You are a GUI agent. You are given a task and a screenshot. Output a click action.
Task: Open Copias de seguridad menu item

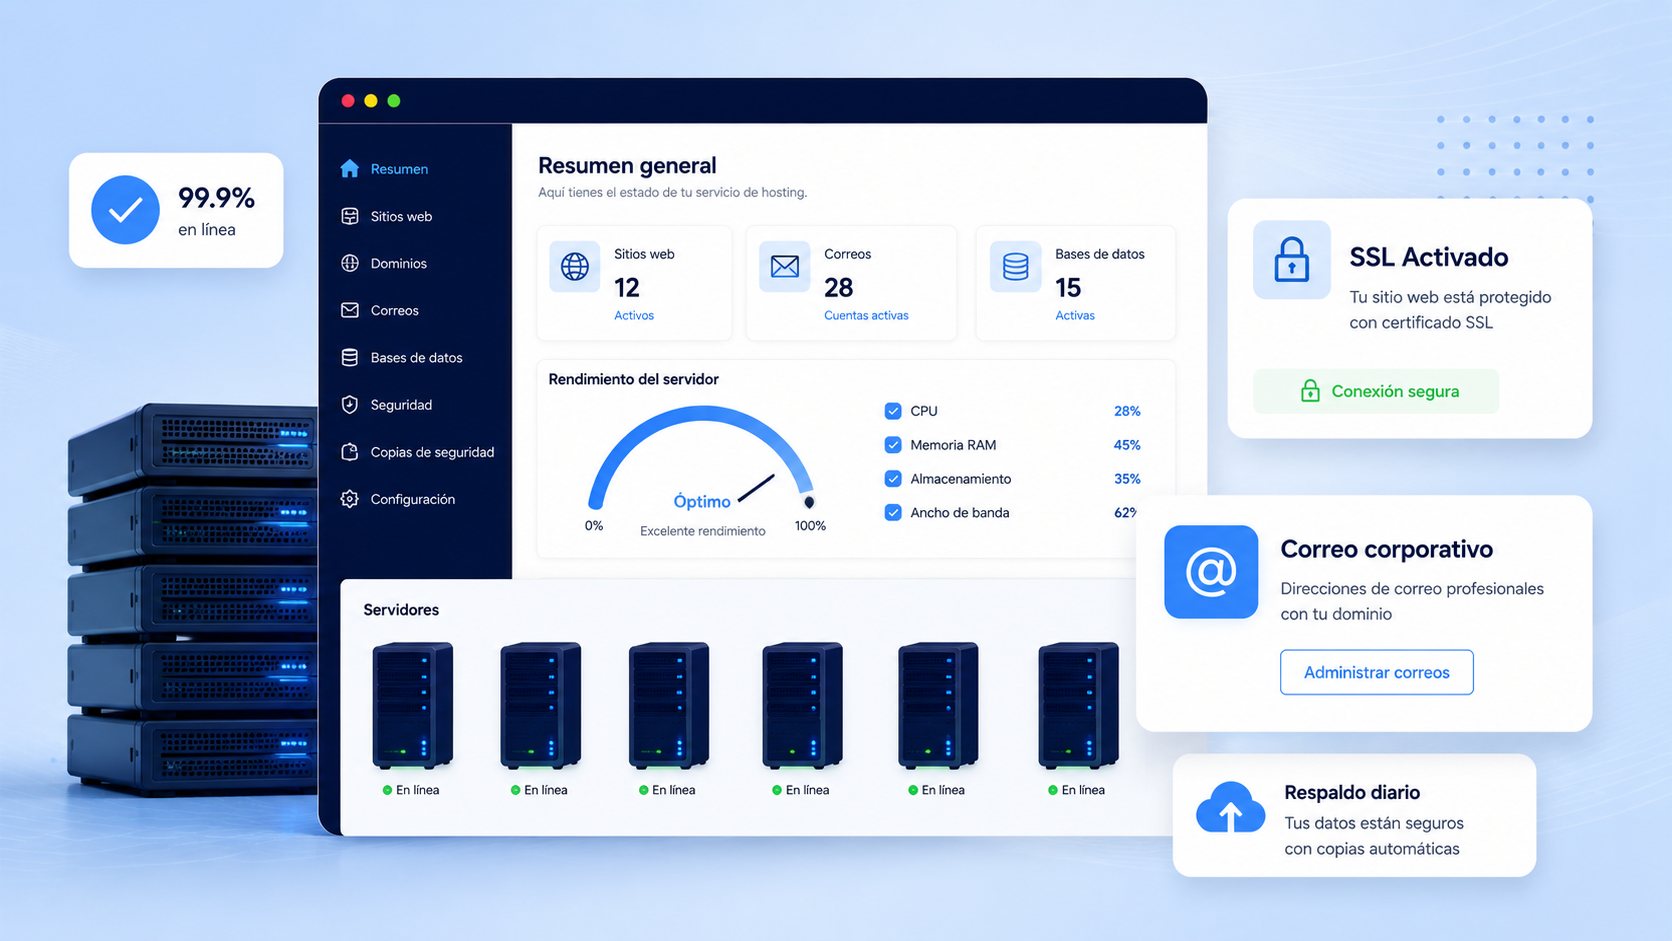pyautogui.click(x=432, y=452)
